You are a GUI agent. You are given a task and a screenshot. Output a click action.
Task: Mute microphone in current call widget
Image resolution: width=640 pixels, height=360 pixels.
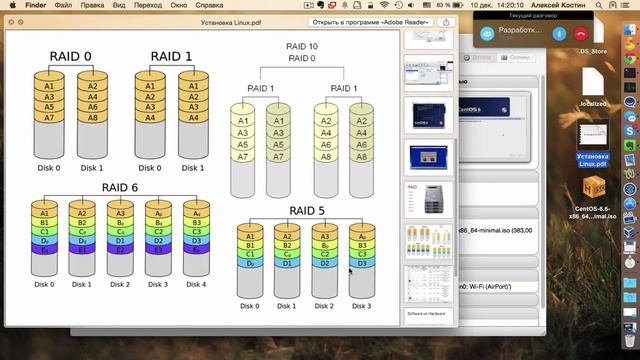(559, 33)
